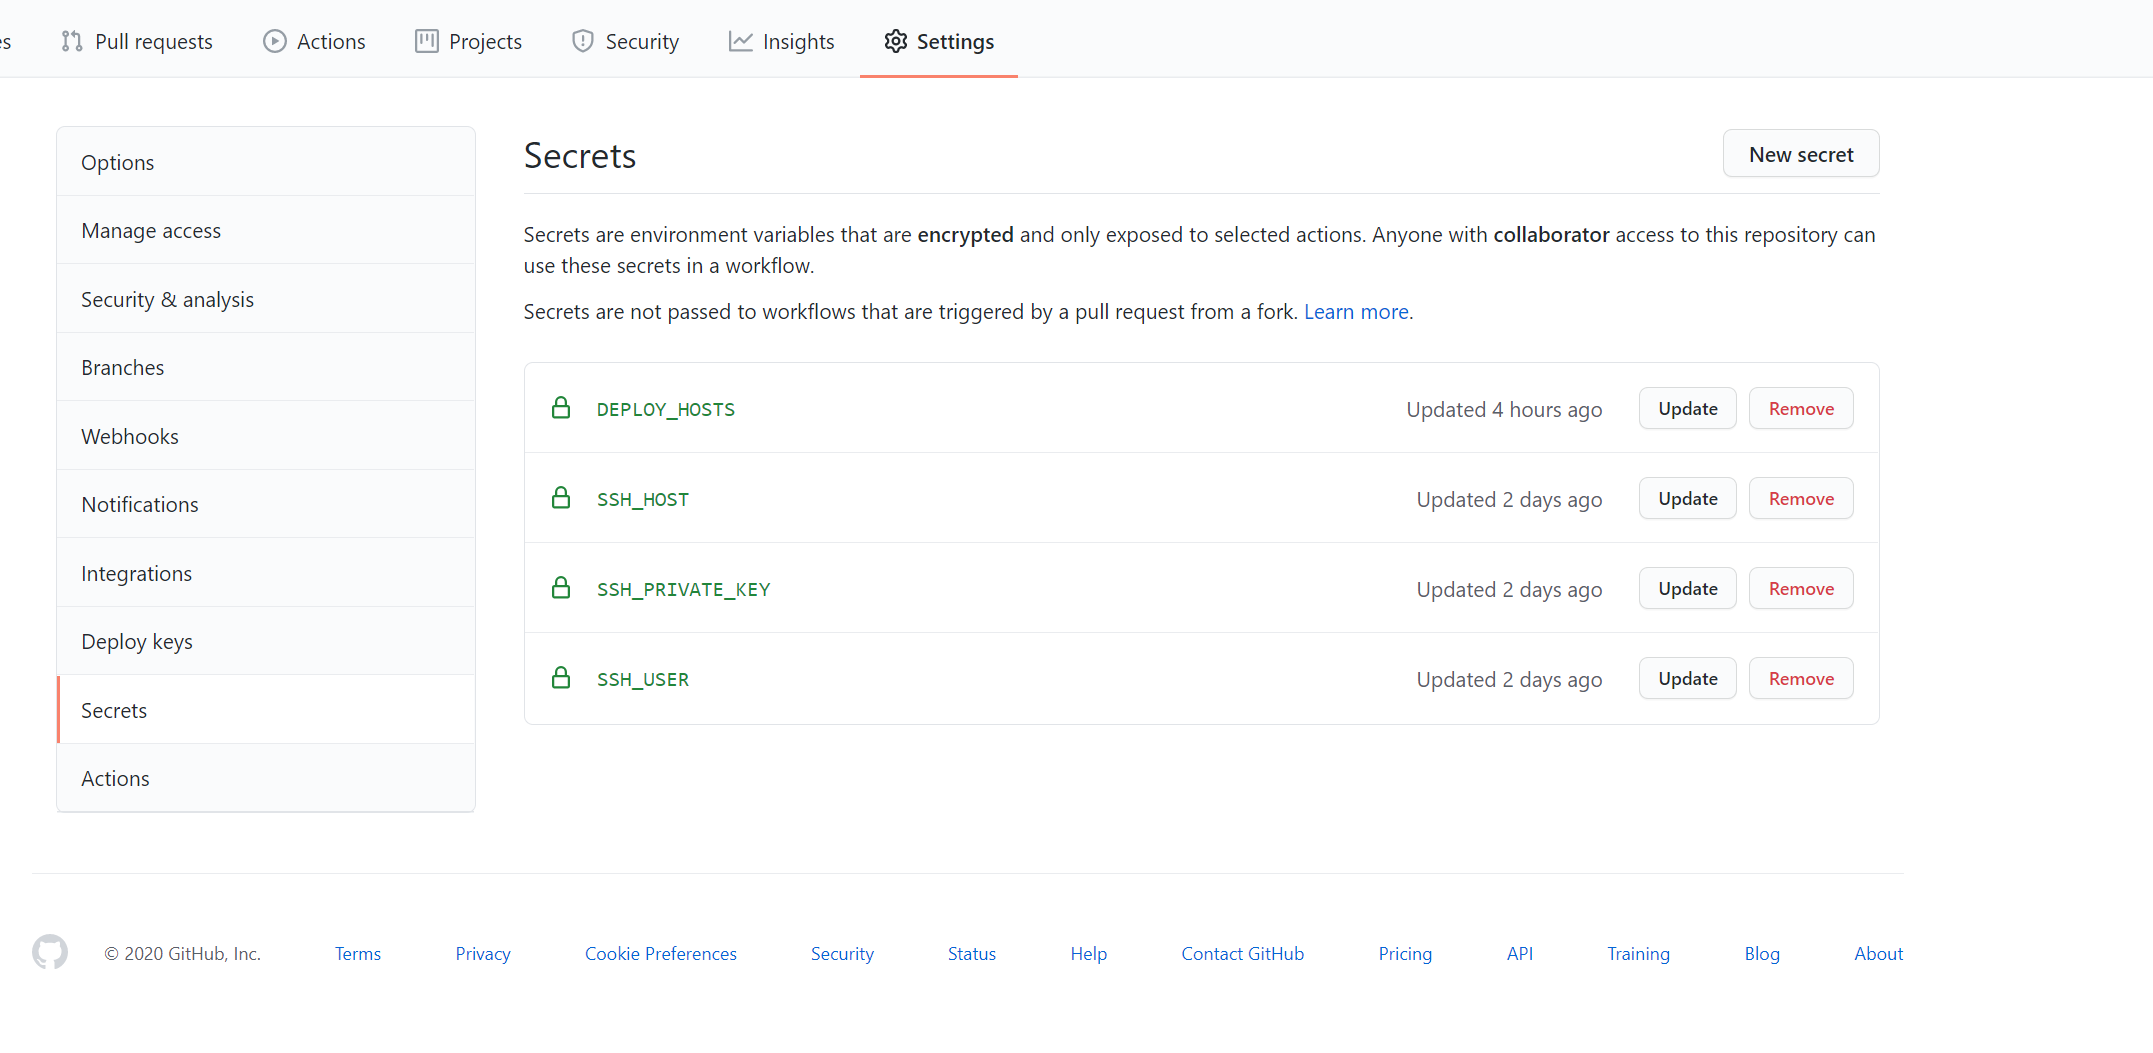
Task: Update the SSH_PRIVATE_KEY secret
Action: click(1688, 588)
